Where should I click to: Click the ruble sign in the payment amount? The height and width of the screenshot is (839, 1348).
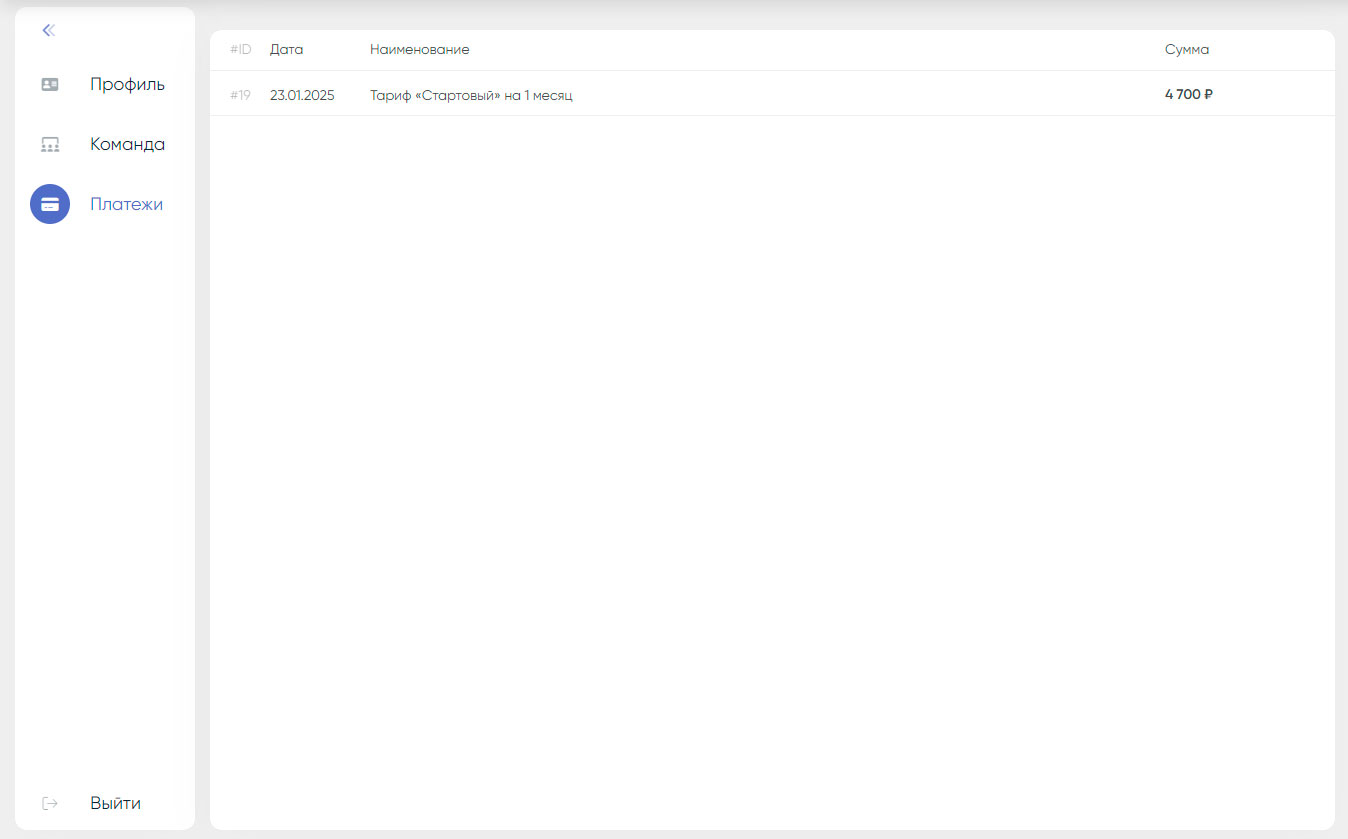click(x=1208, y=95)
